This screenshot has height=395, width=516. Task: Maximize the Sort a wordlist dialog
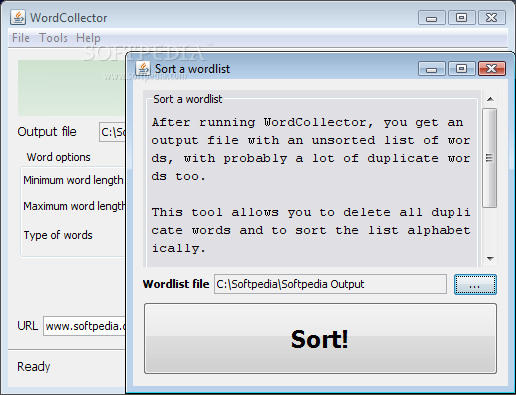point(462,69)
